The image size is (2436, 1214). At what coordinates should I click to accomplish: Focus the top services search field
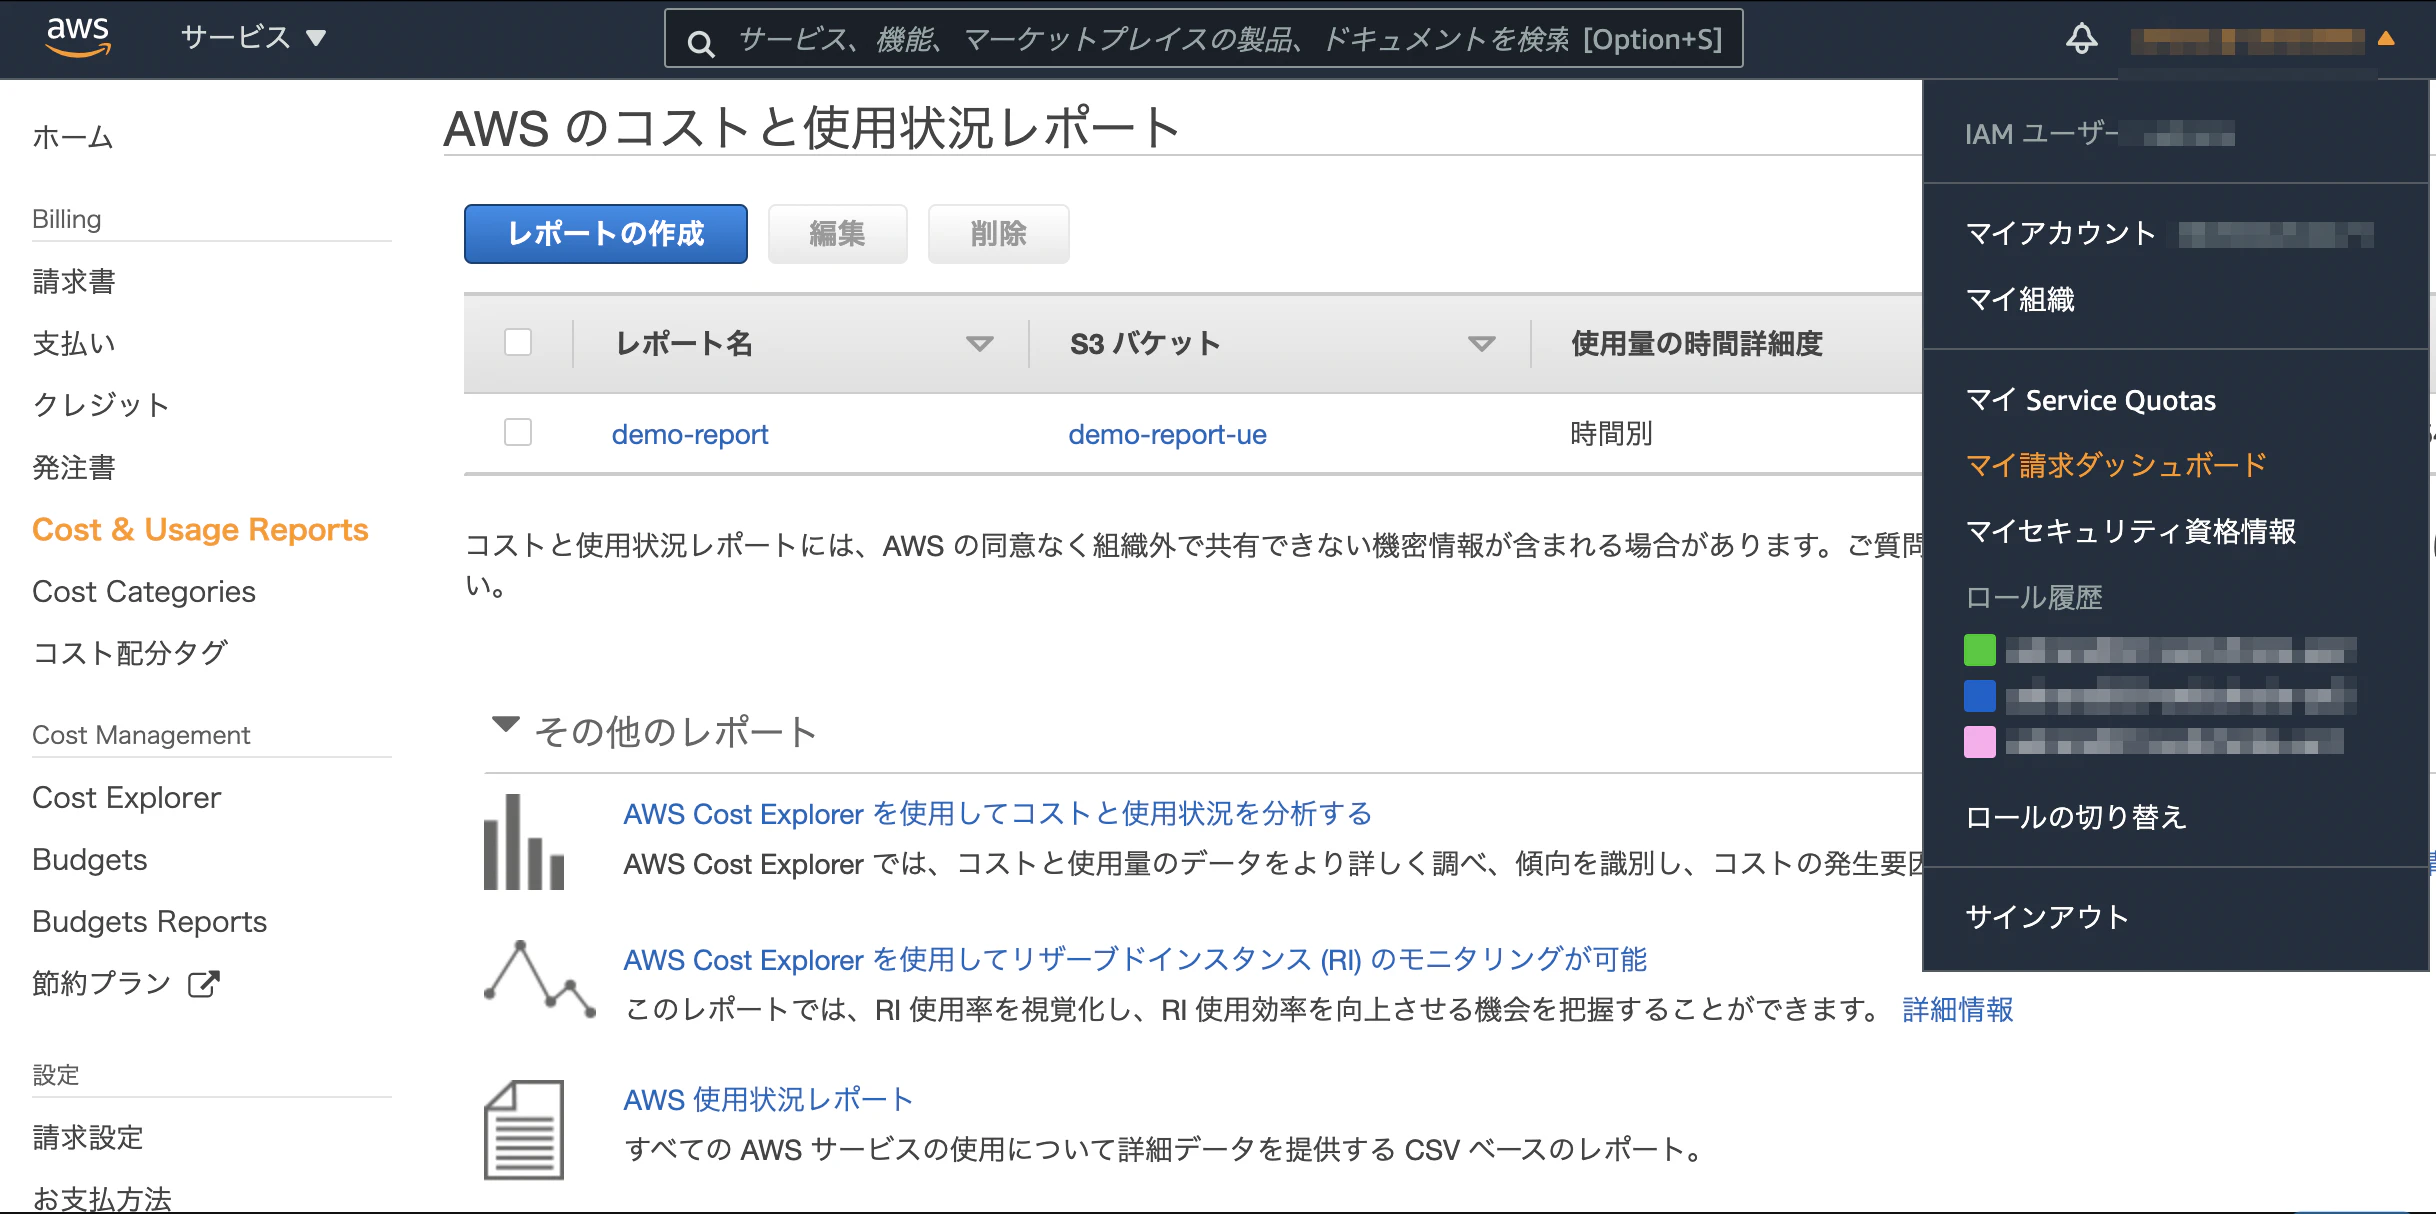(1203, 39)
